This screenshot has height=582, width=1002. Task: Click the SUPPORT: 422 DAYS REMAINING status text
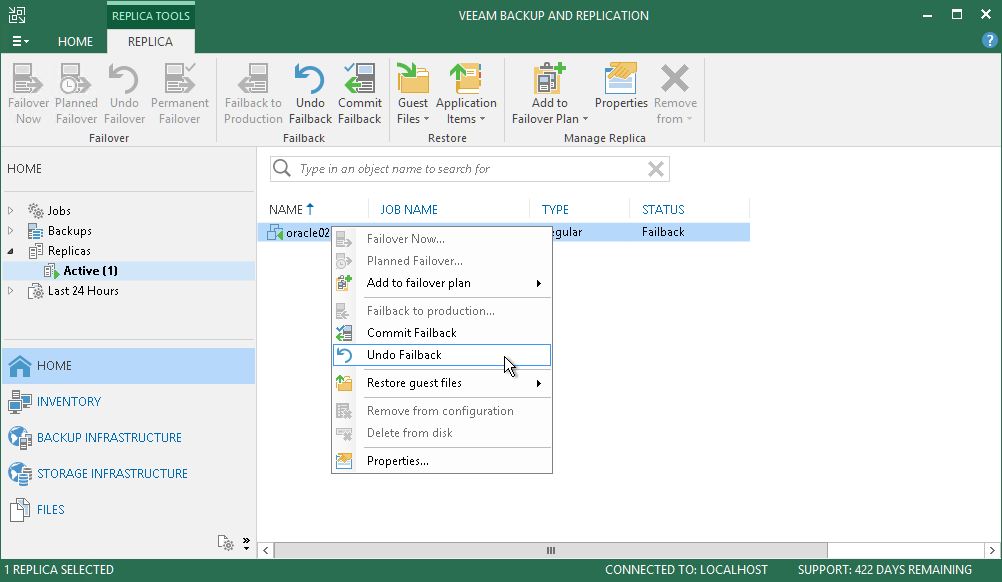pyautogui.click(x=884, y=570)
